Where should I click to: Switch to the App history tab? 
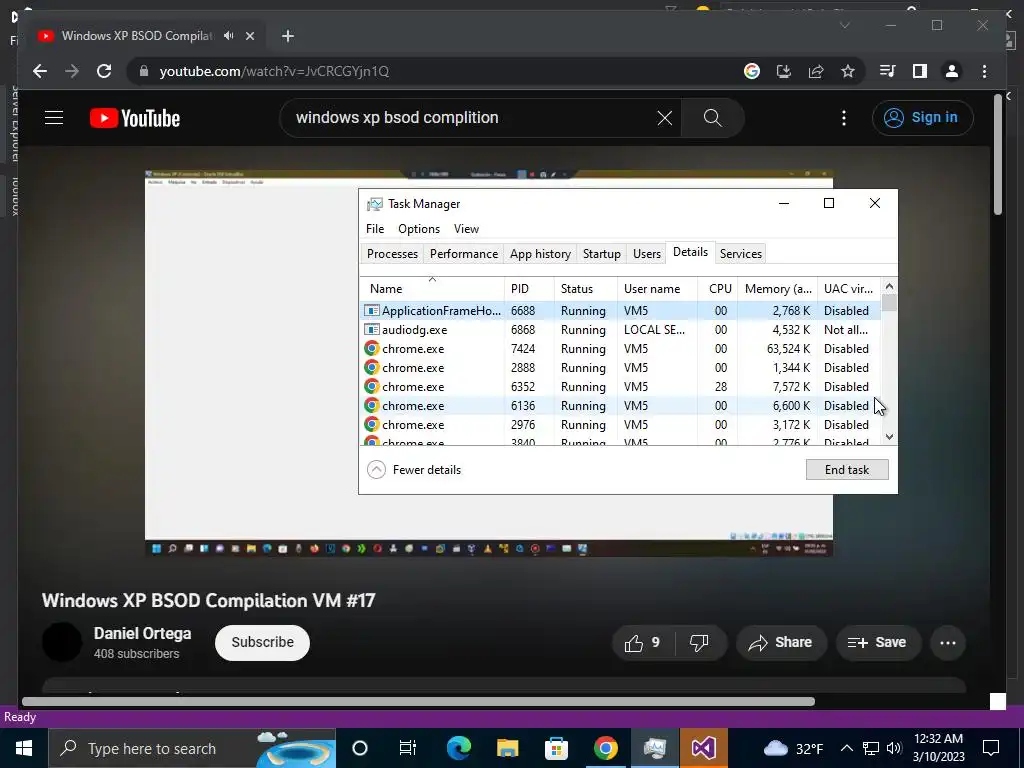pyautogui.click(x=540, y=253)
